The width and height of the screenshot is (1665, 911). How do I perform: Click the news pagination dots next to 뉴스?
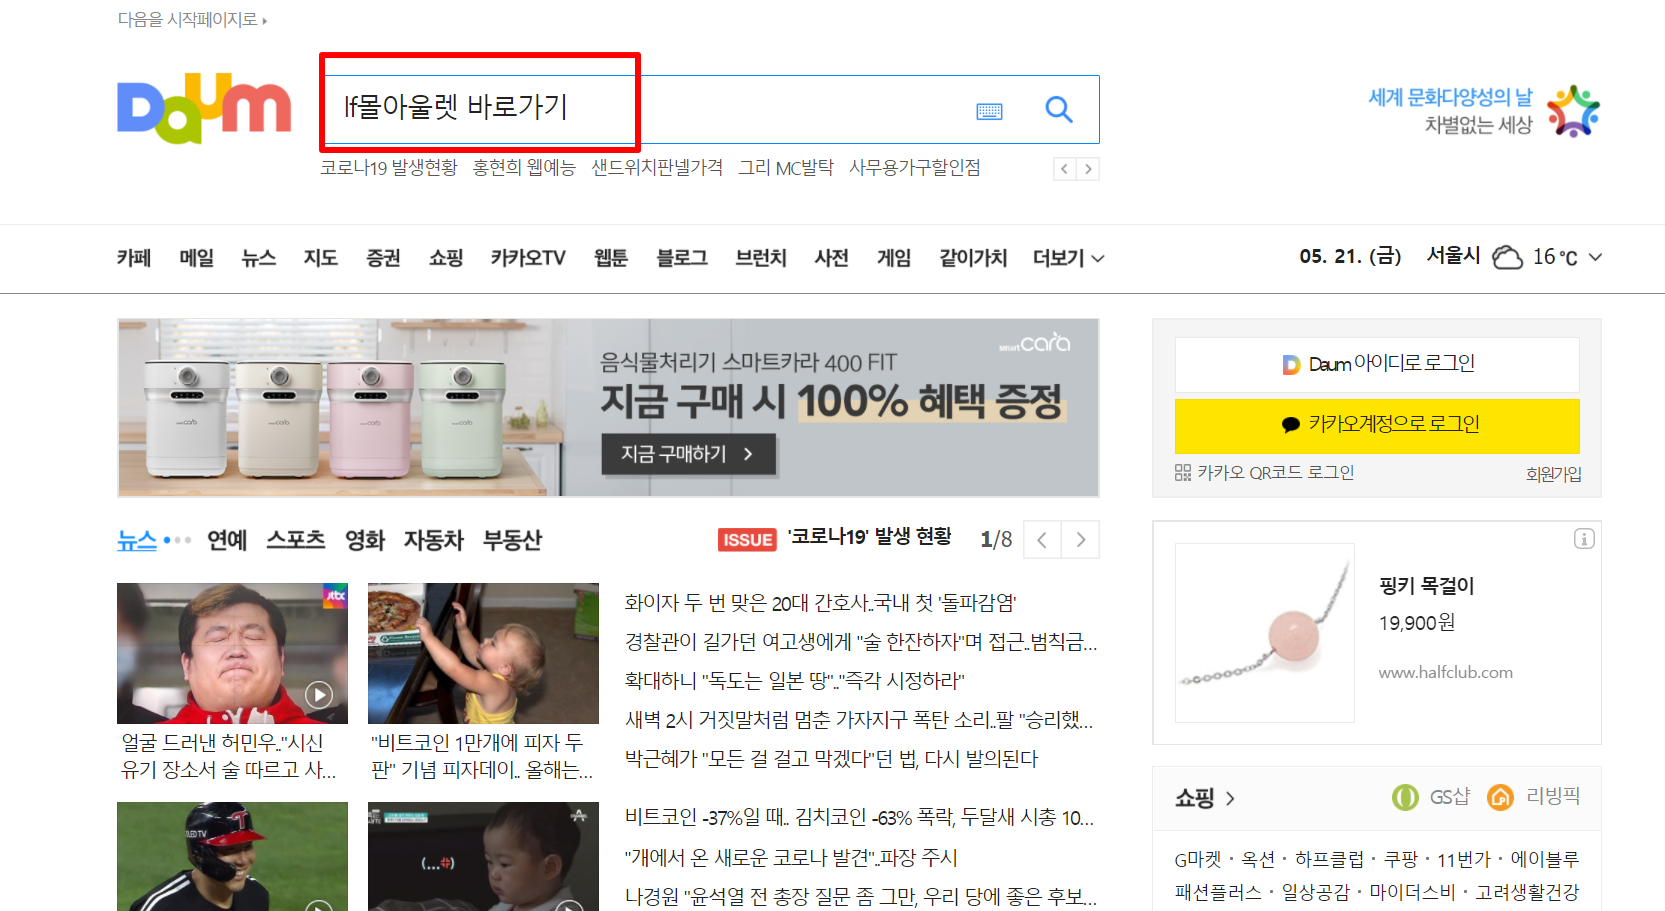[177, 540]
